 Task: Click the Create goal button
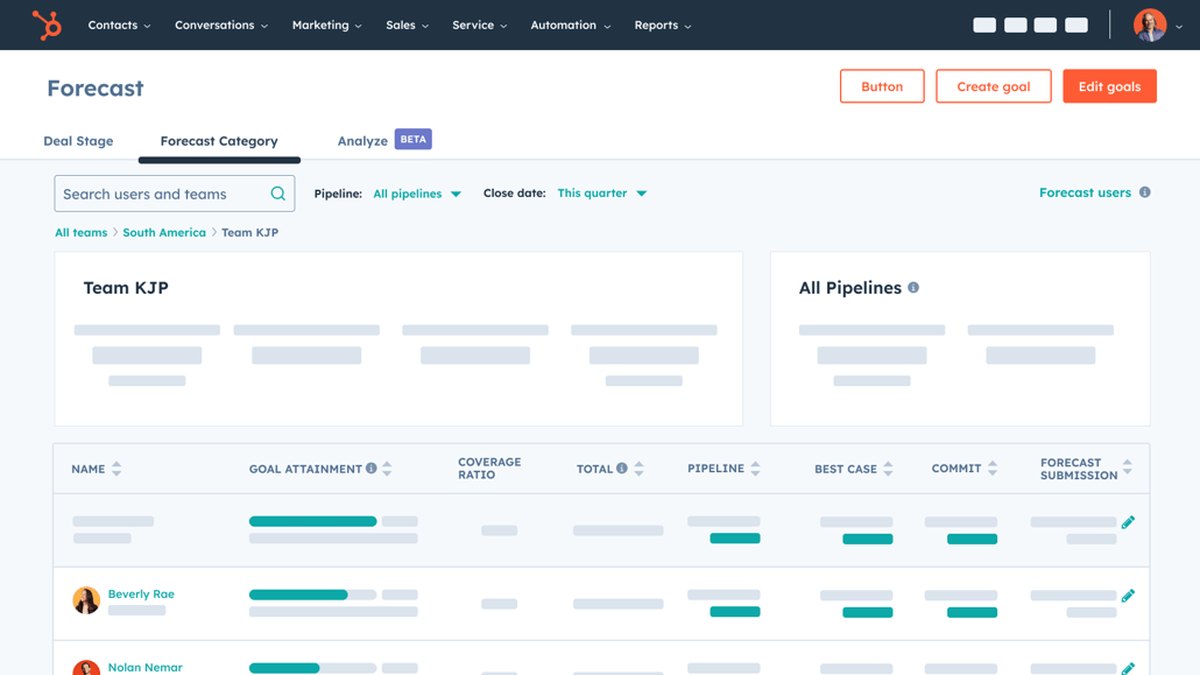(993, 86)
